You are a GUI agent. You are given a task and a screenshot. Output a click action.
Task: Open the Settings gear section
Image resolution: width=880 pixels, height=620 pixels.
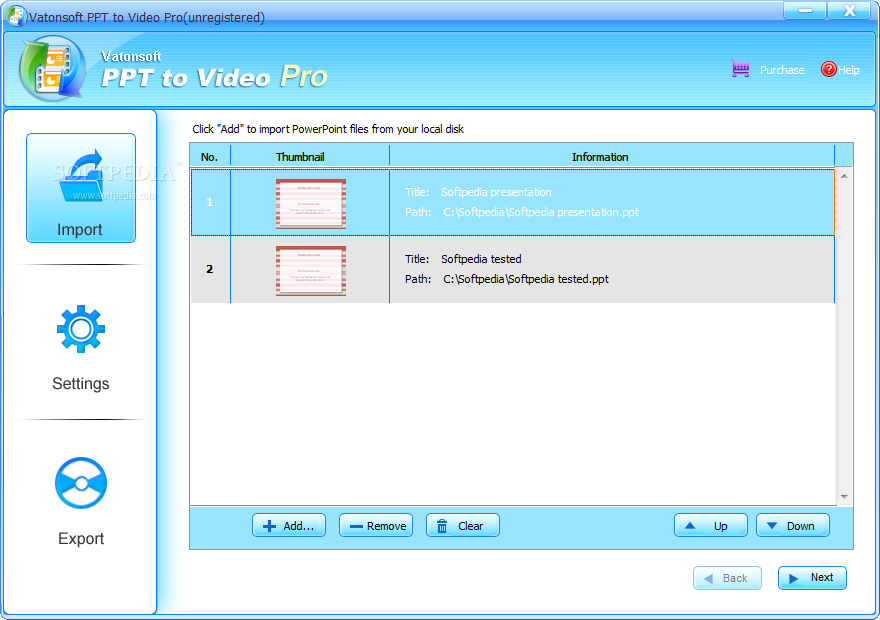[81, 348]
